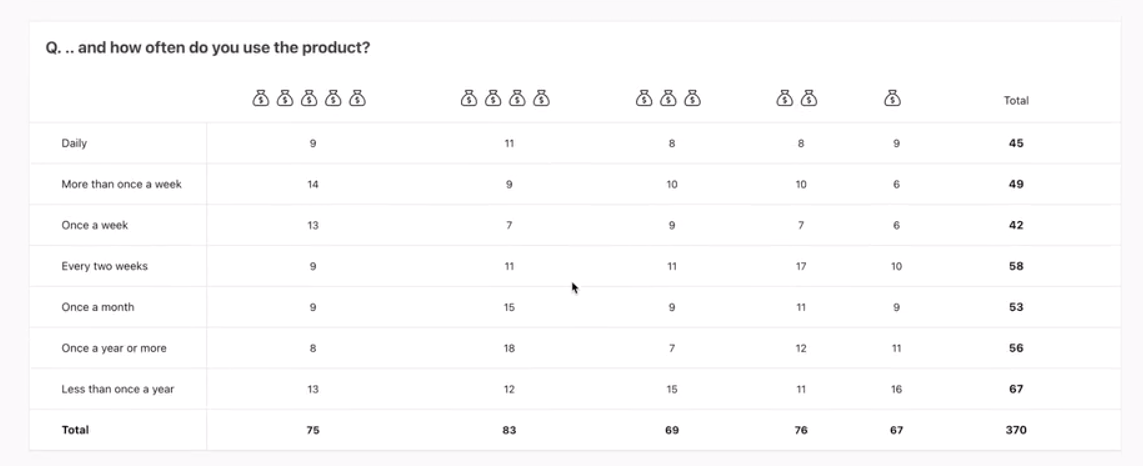Image resolution: width=1143 pixels, height=466 pixels.
Task: Select the Every two weeks row label
Action: click(x=104, y=266)
